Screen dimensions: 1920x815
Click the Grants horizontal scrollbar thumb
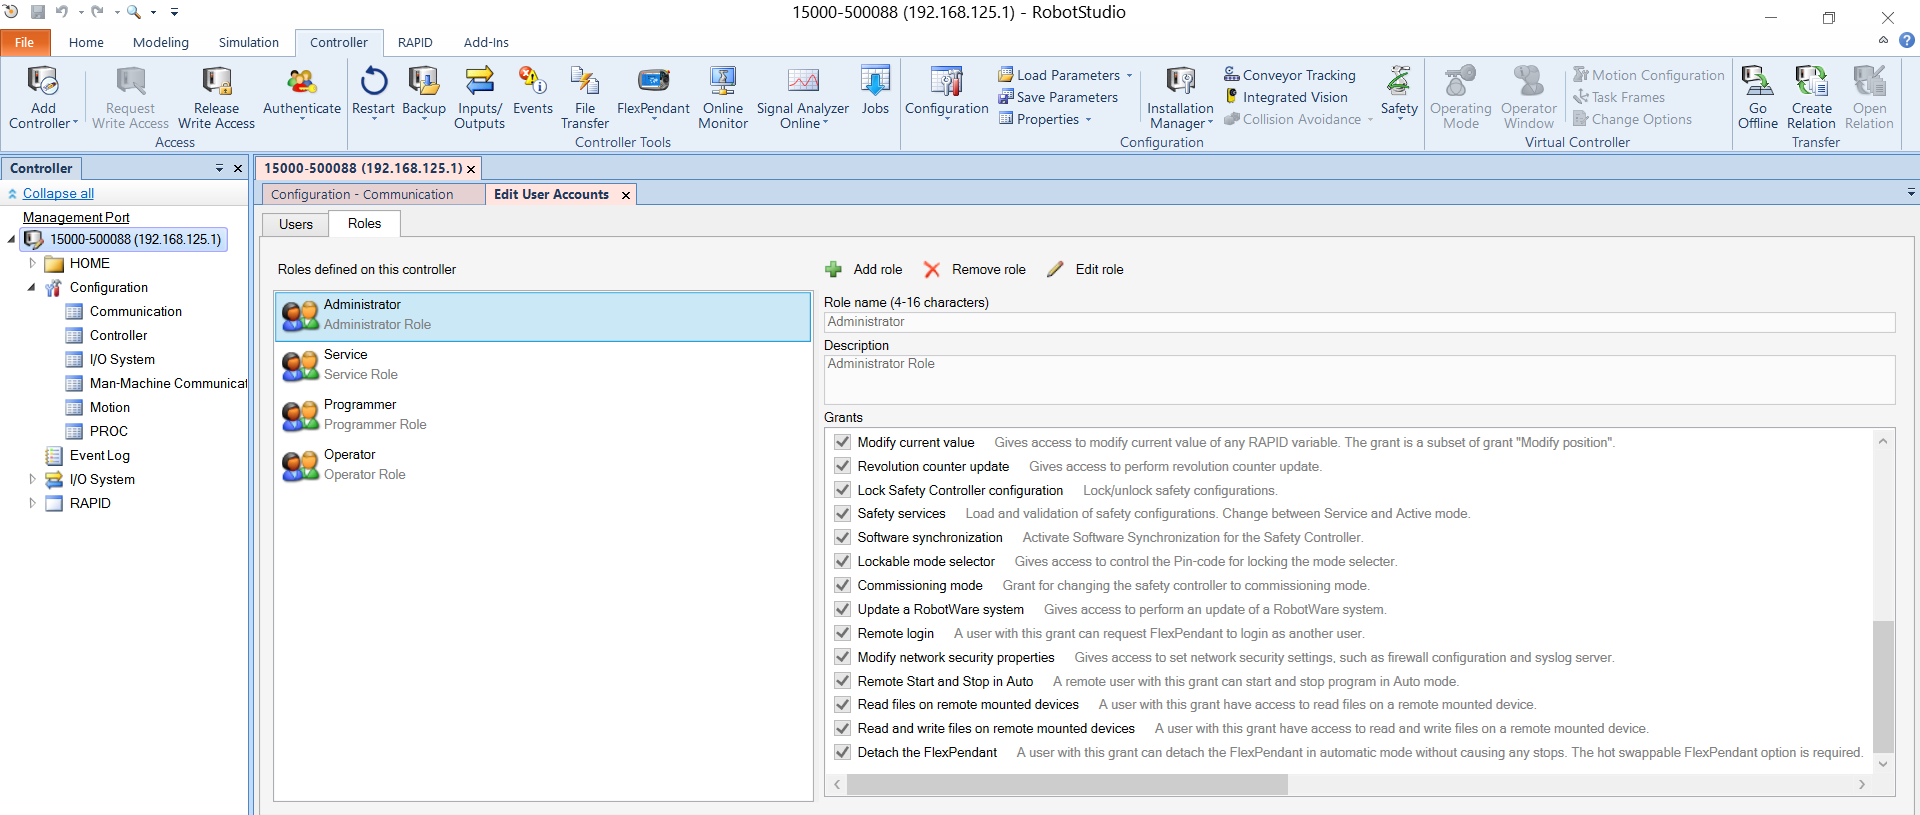click(x=1067, y=785)
